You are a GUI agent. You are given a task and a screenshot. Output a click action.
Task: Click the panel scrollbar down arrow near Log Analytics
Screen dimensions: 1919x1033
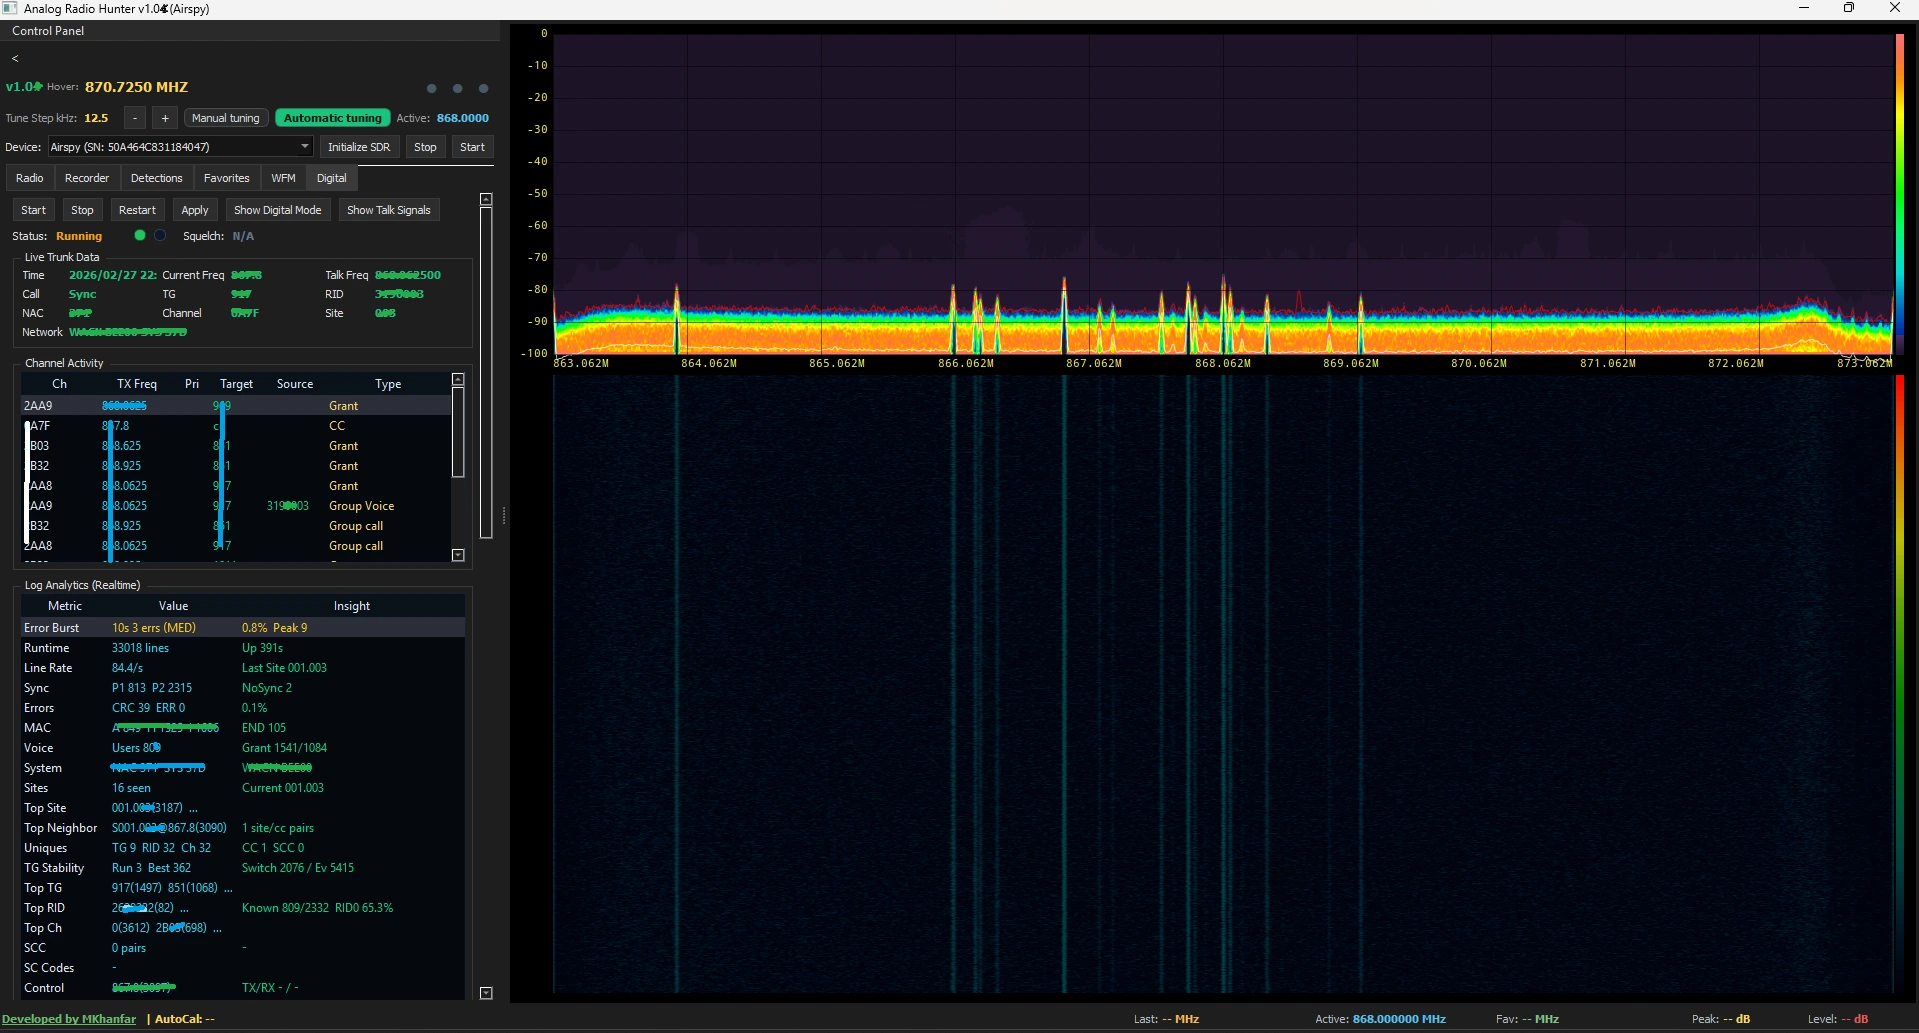486,993
